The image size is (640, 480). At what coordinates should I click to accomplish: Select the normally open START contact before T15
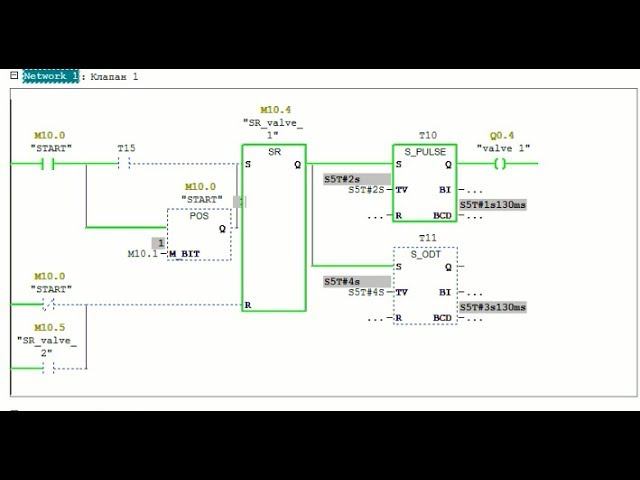tap(49, 164)
